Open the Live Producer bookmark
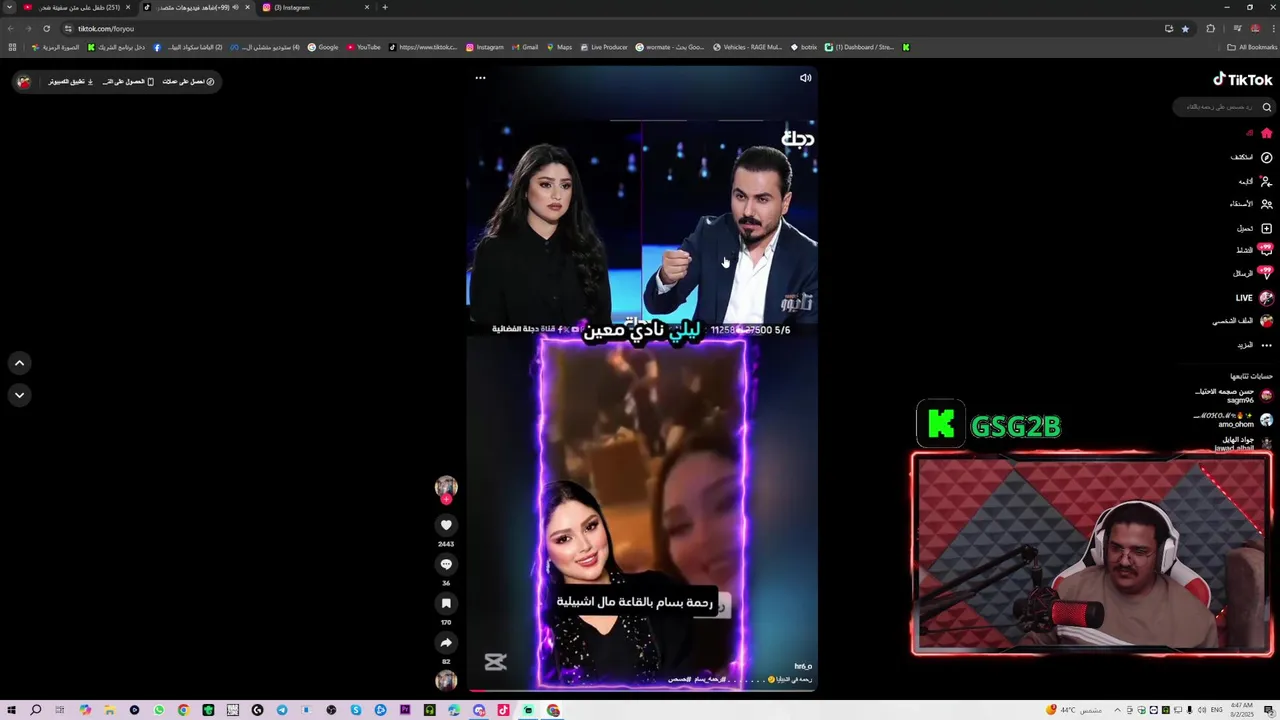The width and height of the screenshot is (1280, 720). [x=604, y=47]
